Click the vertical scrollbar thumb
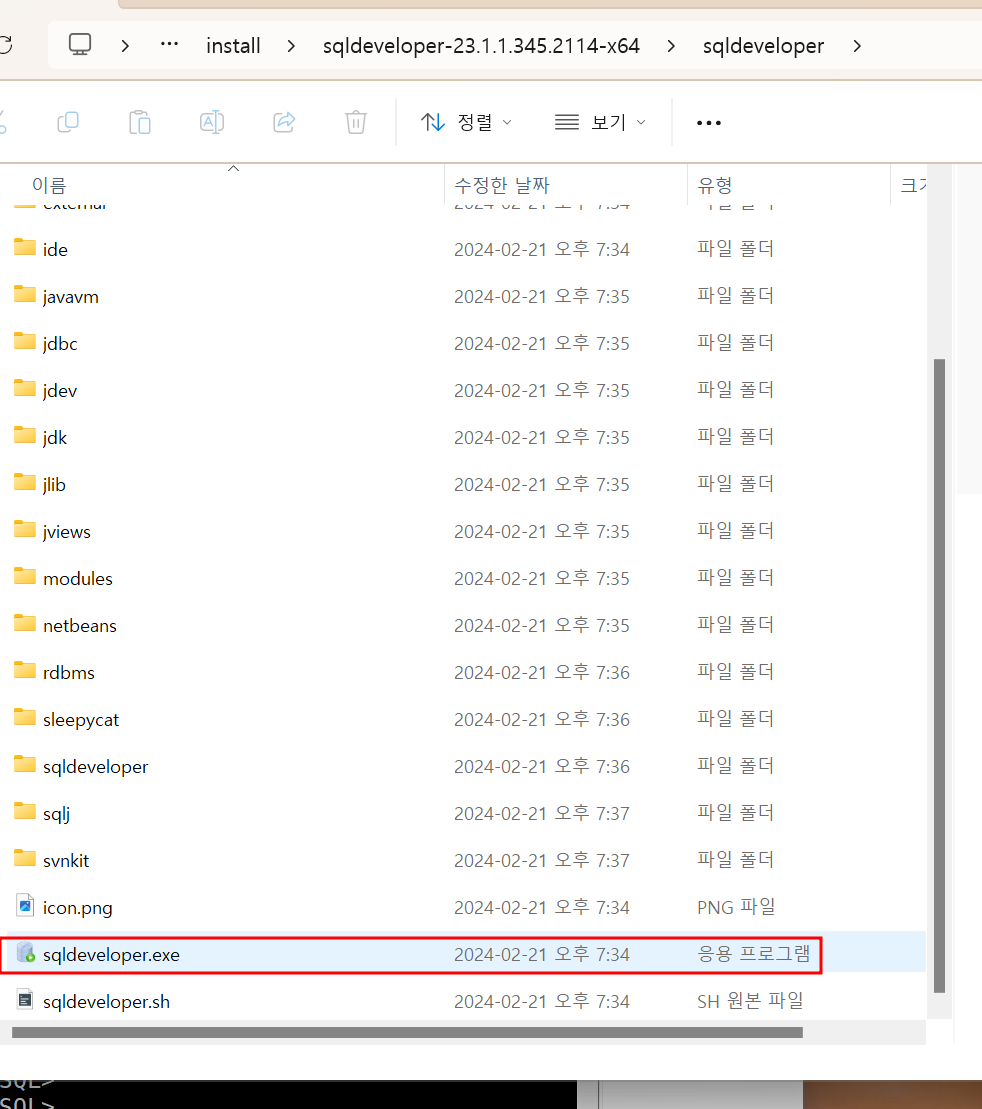The height and width of the screenshot is (1109, 982). click(x=940, y=675)
